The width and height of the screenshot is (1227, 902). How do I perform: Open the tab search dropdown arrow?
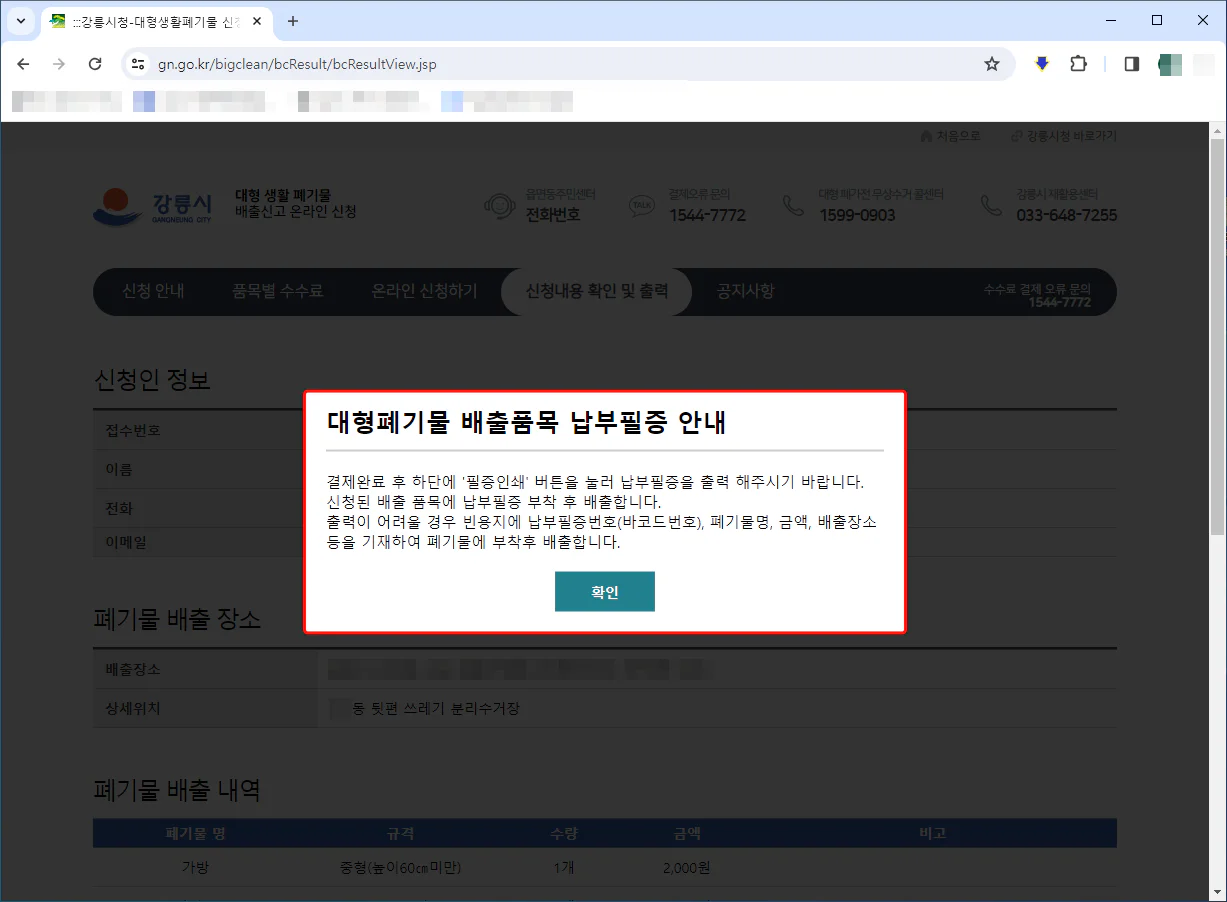pos(20,21)
